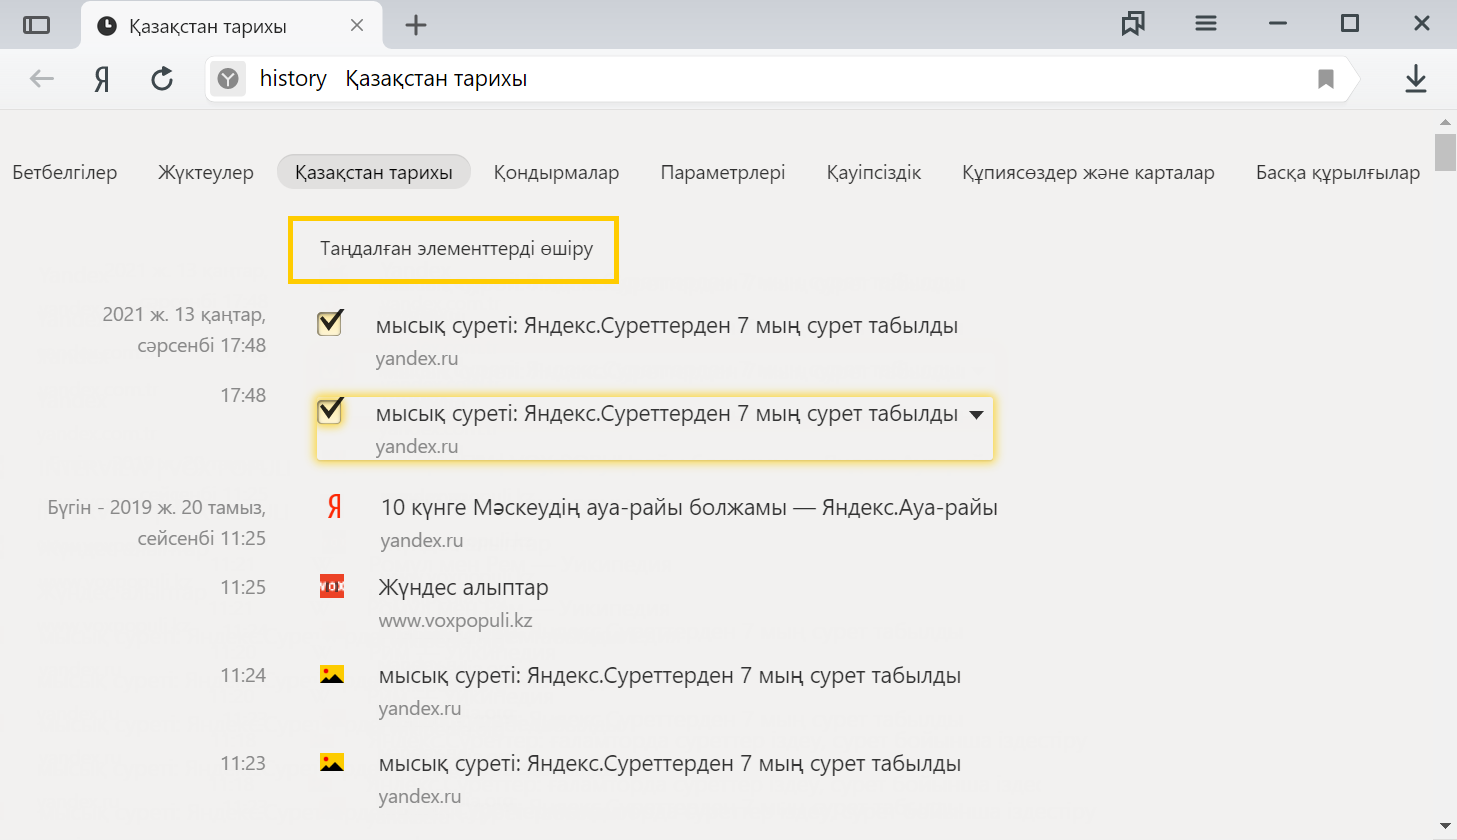Click Таңдалған элементтерді өшіру button
1457x840 pixels.
(x=454, y=249)
